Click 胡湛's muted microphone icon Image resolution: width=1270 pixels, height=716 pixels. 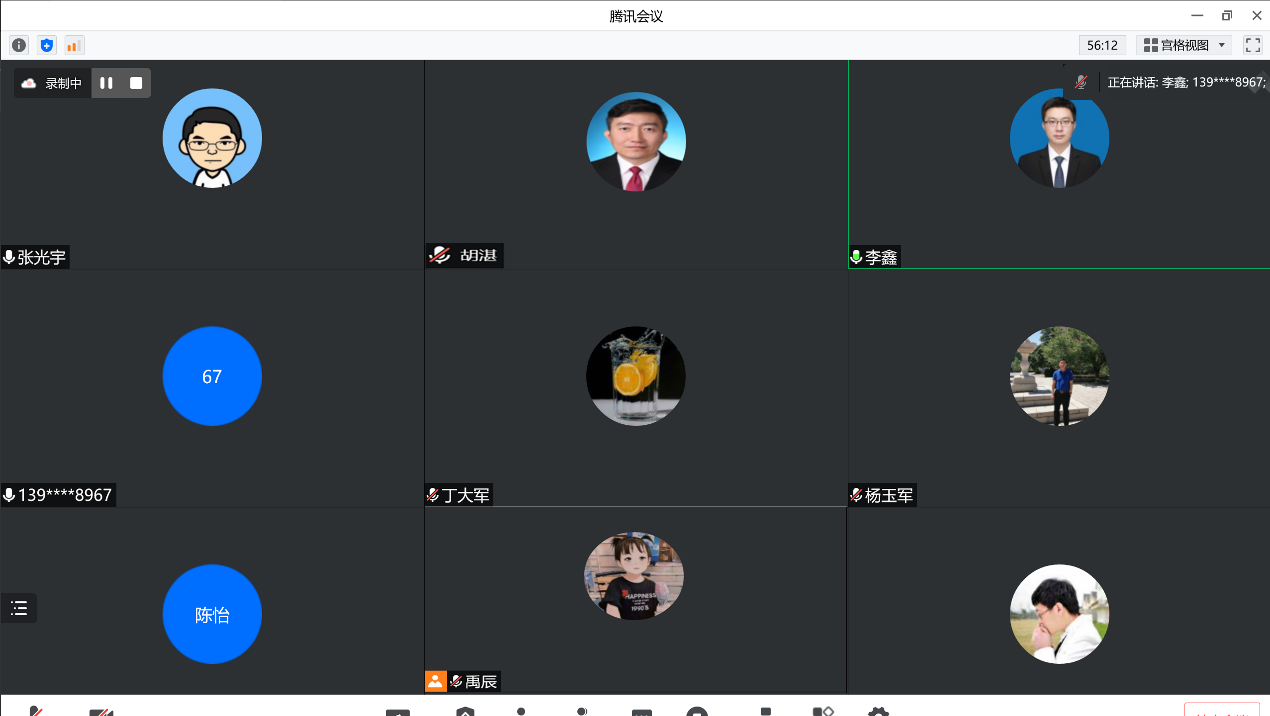coord(440,255)
